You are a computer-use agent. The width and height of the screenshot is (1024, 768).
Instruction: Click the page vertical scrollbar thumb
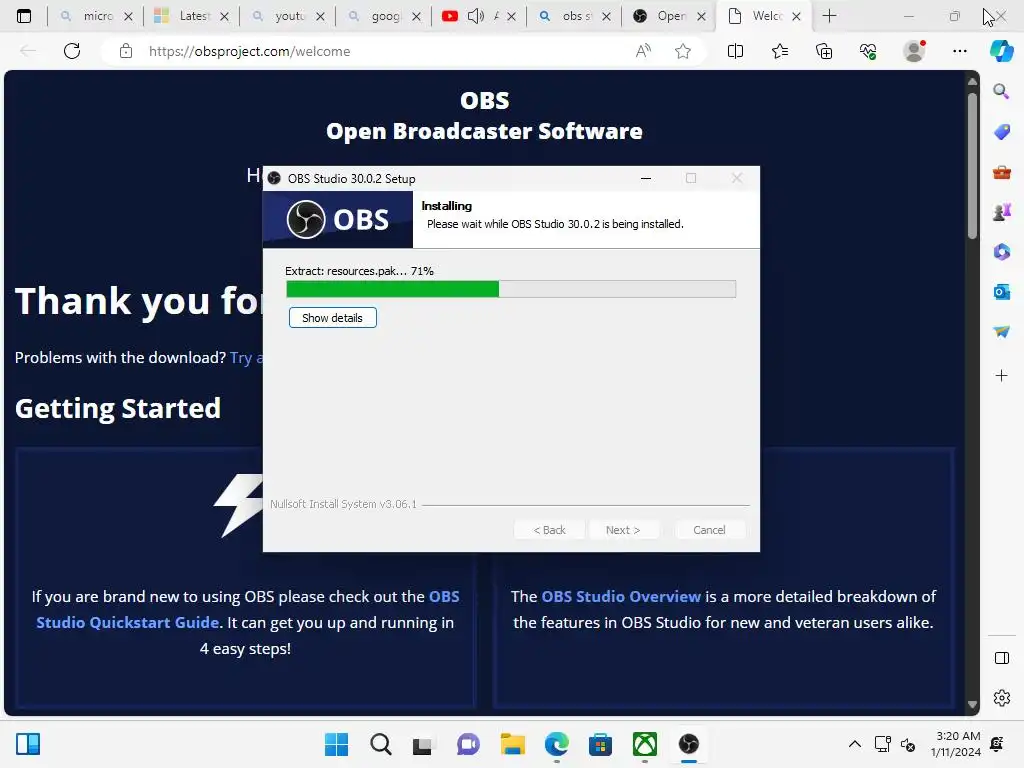pos(972,165)
